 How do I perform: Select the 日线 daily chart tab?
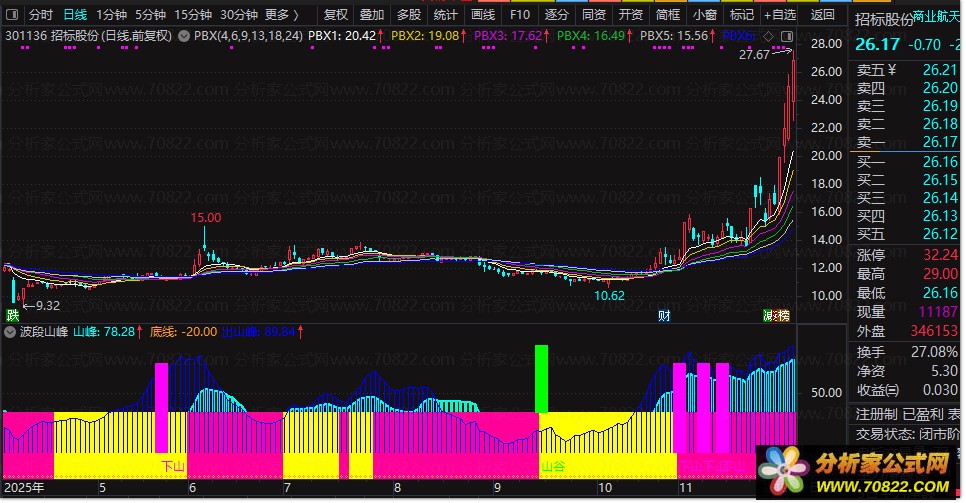(x=75, y=14)
